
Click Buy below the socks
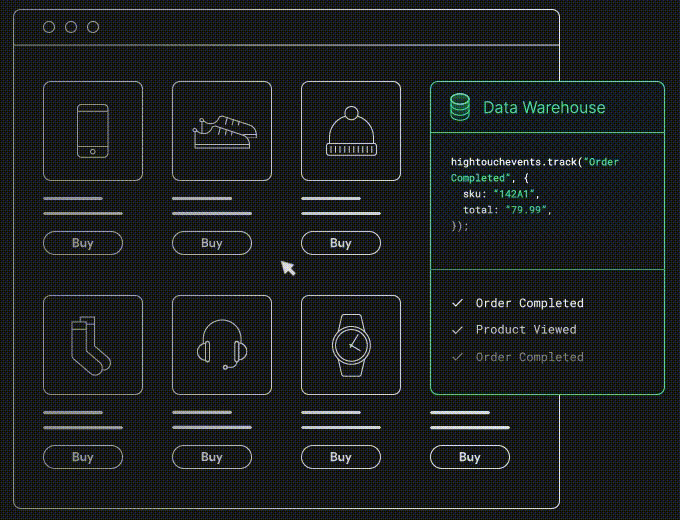(x=83, y=457)
